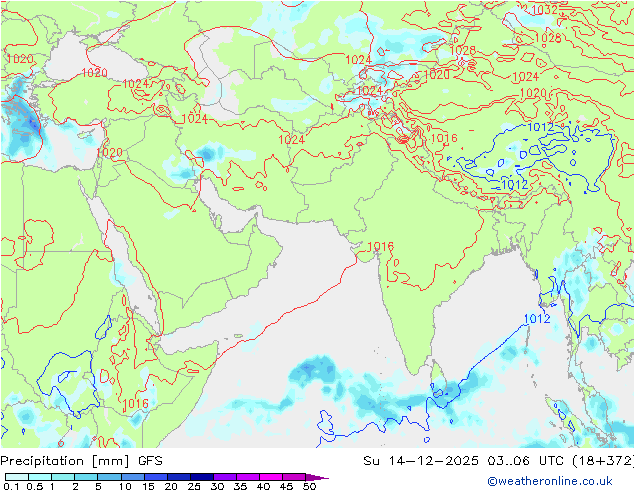Click the legend value '0.1'
The height and width of the screenshot is (490, 634).
[x=11, y=486]
